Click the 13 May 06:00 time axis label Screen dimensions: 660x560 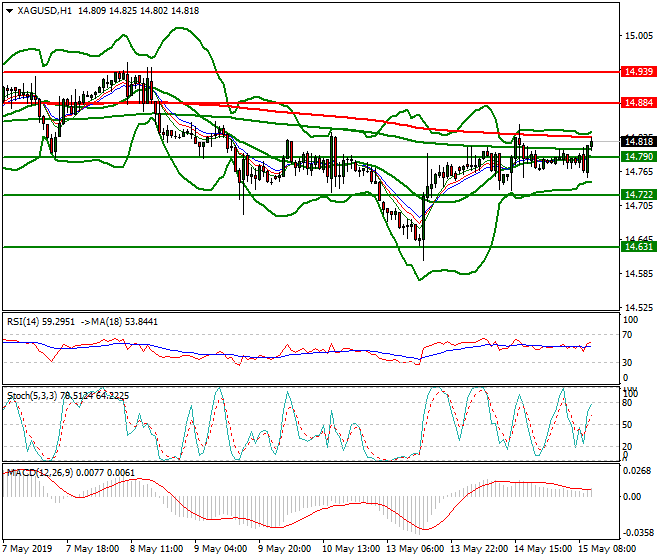(415, 549)
